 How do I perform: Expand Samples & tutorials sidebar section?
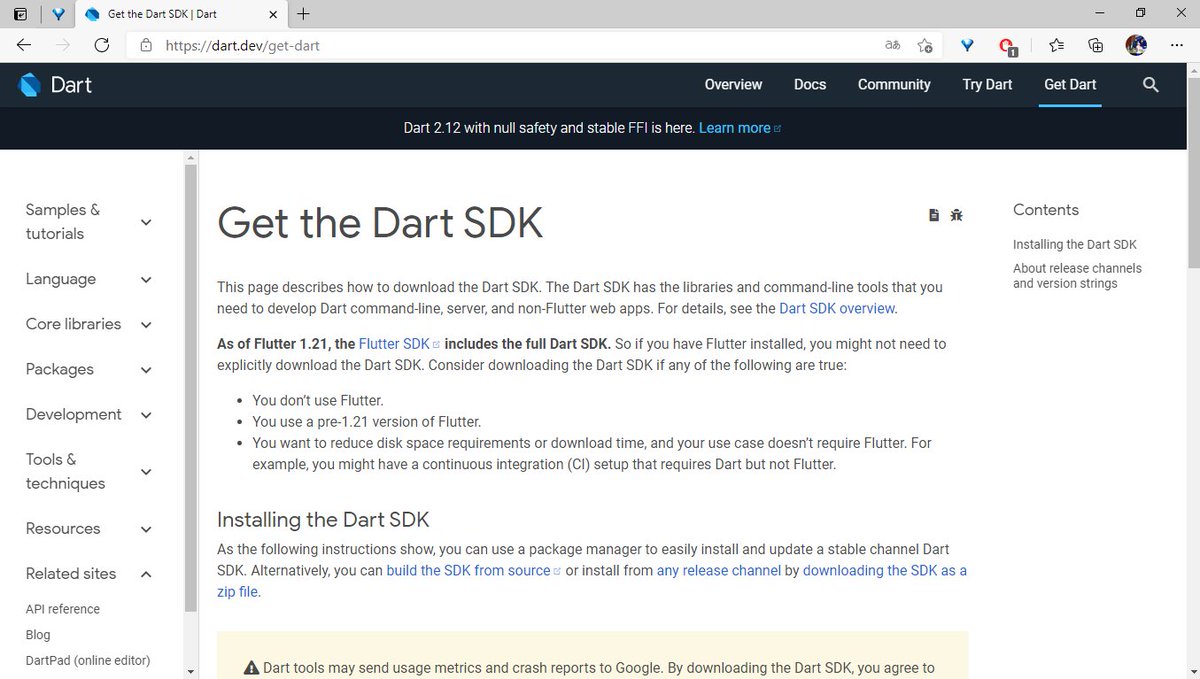[x=89, y=222]
